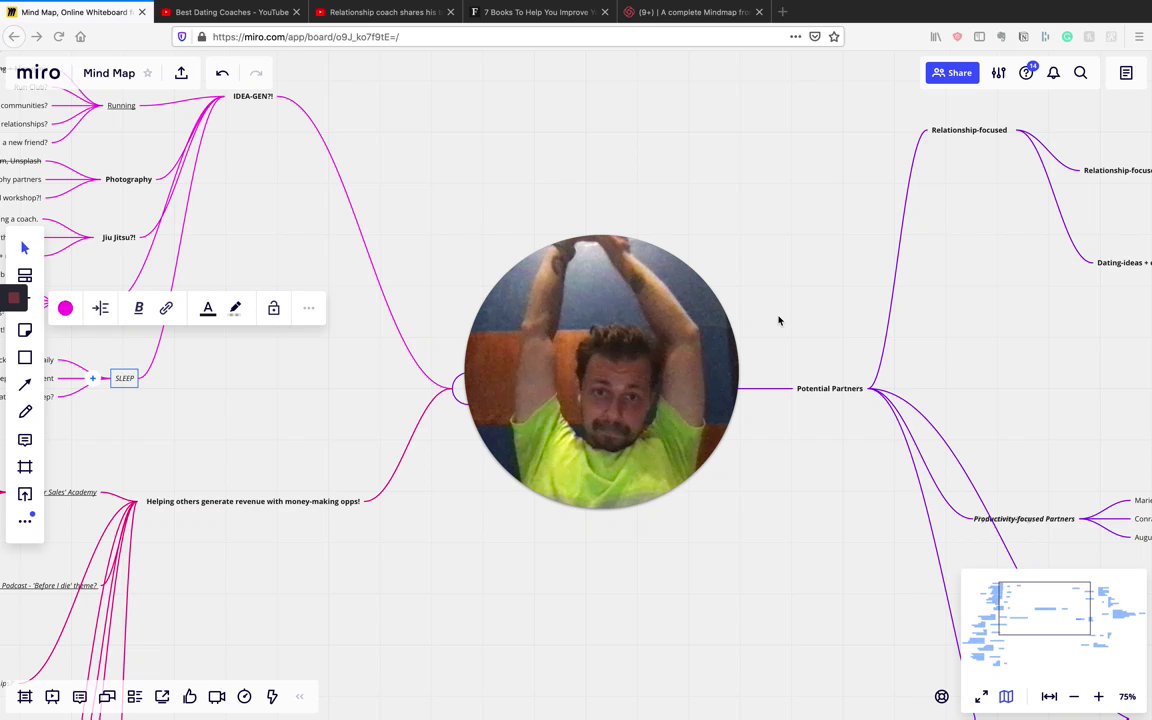Click the Mind Map board title

click(109, 73)
